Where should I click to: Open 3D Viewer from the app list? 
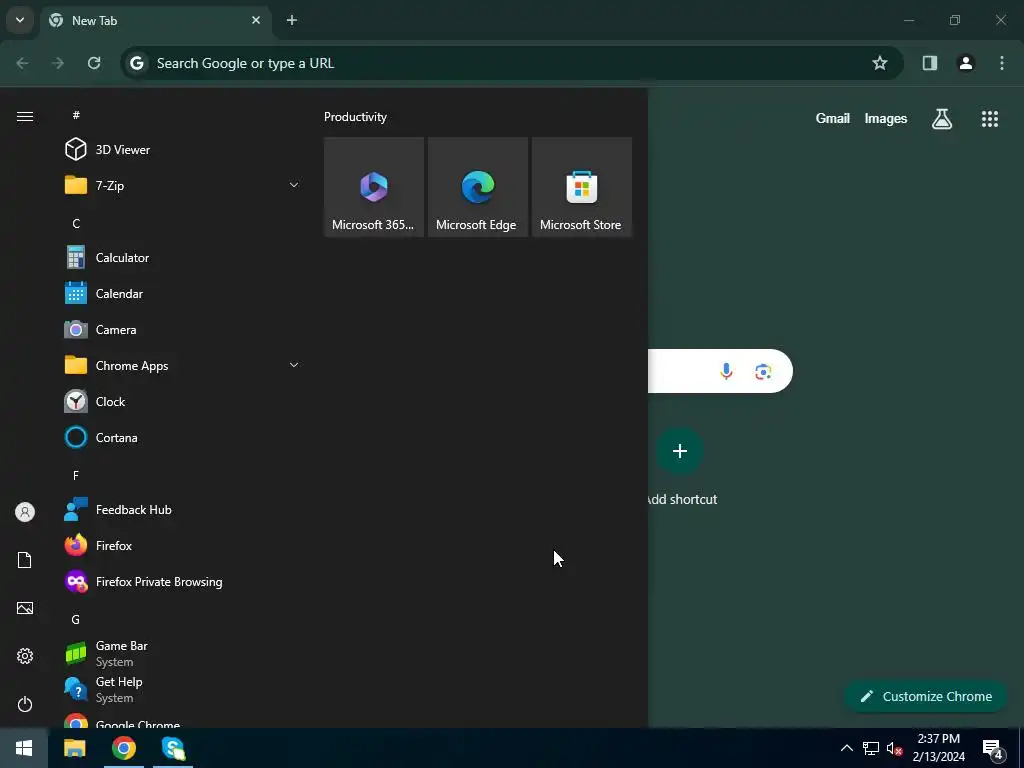[x=183, y=150]
